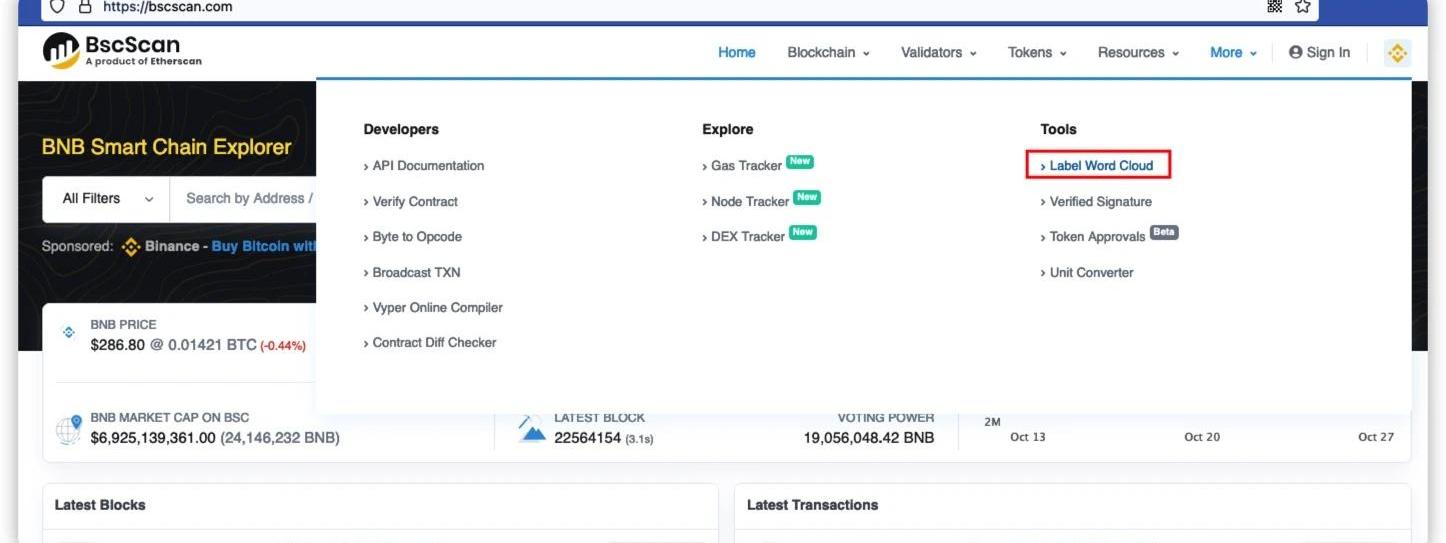Open the Blockchain dropdown menu
The image size is (1446, 543).
point(828,53)
